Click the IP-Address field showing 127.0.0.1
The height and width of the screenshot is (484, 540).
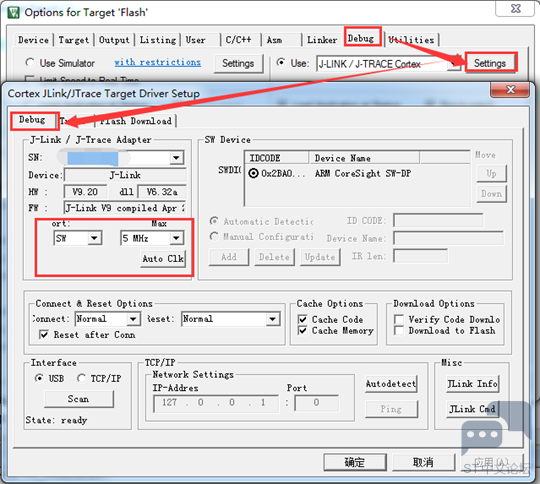tap(216, 403)
